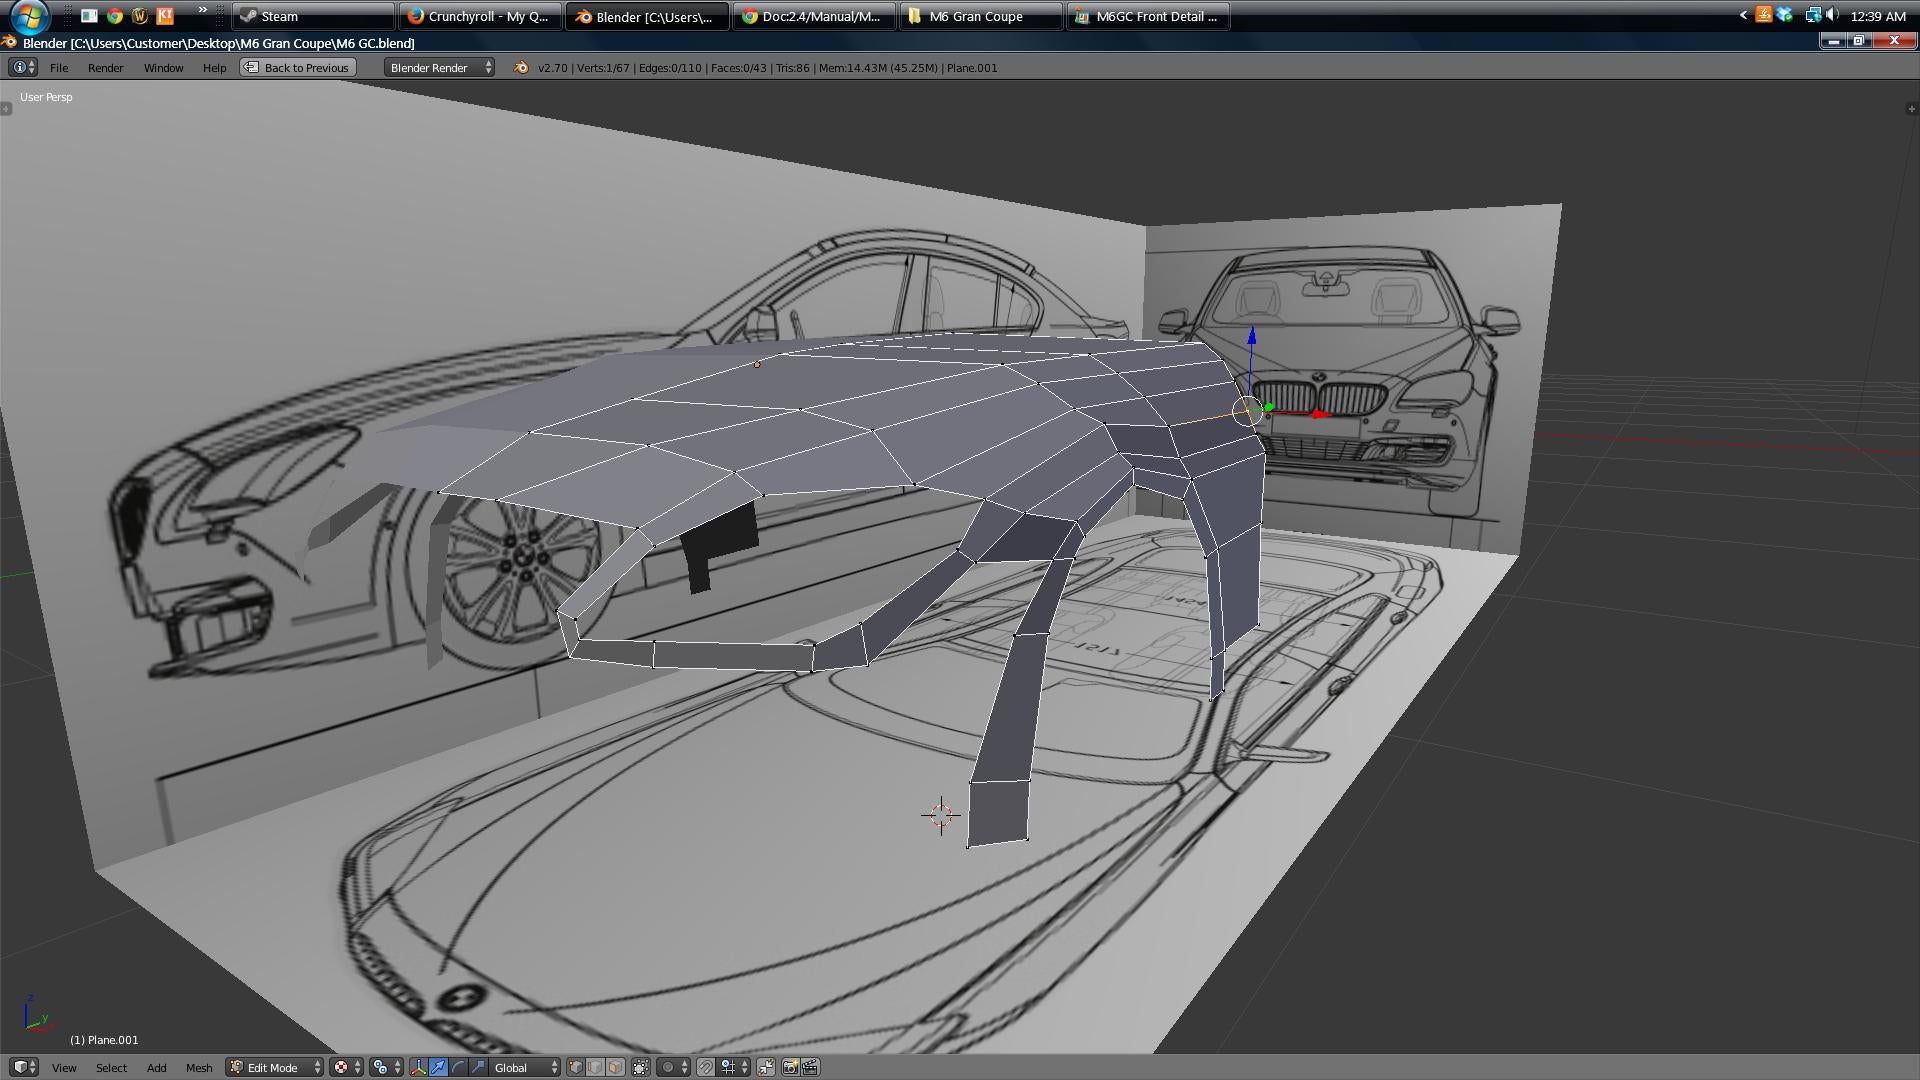Open the Blender Render engine dropdown
This screenshot has width=1920, height=1080.
click(440, 67)
